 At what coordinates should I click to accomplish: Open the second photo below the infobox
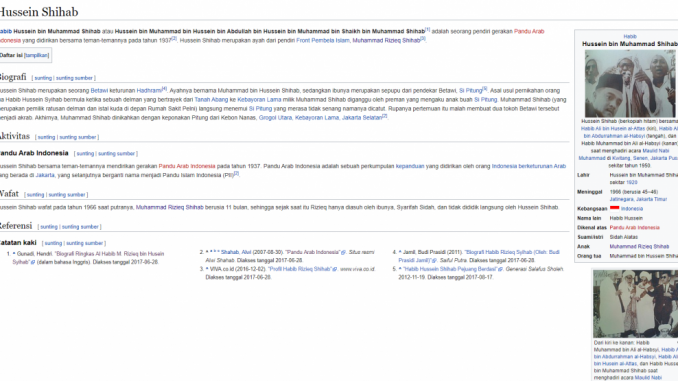pyautogui.click(x=635, y=304)
